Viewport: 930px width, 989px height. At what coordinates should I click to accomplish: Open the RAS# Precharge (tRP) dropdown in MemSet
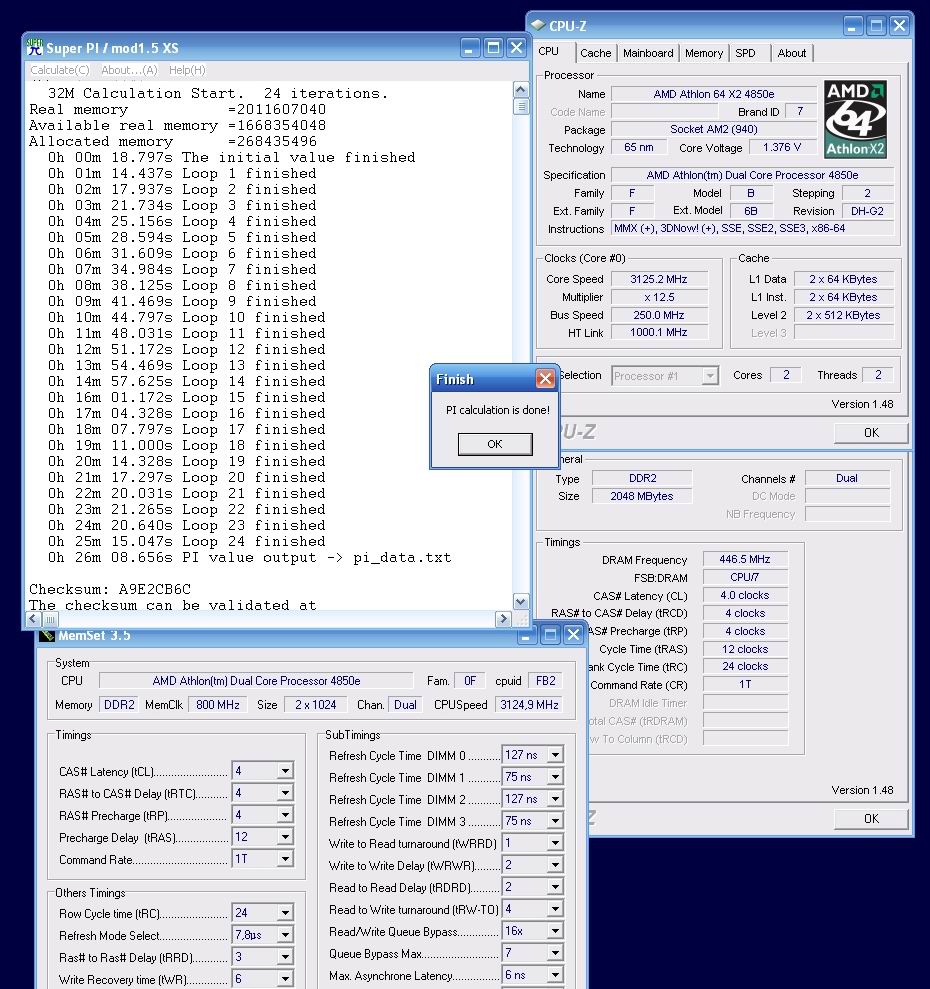(285, 815)
